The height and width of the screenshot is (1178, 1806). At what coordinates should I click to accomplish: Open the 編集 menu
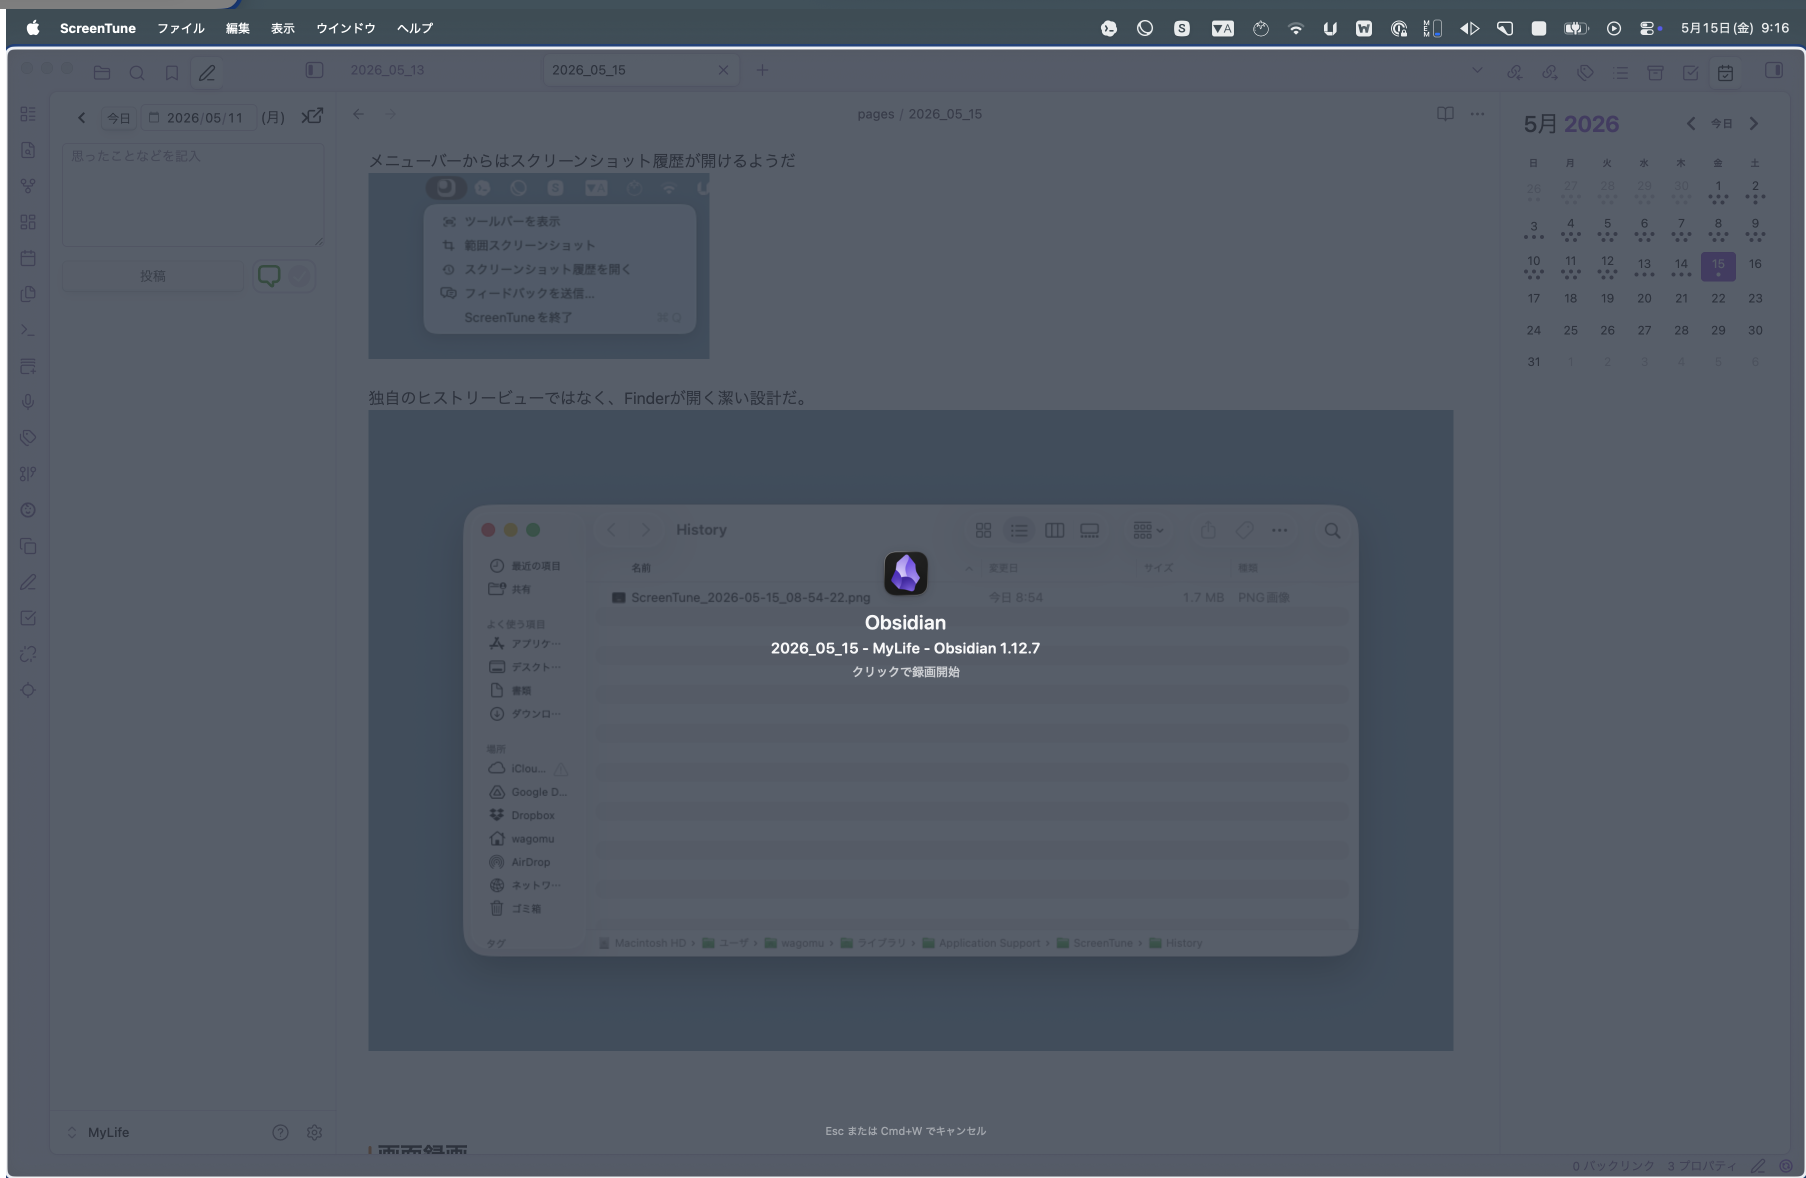pos(238,28)
